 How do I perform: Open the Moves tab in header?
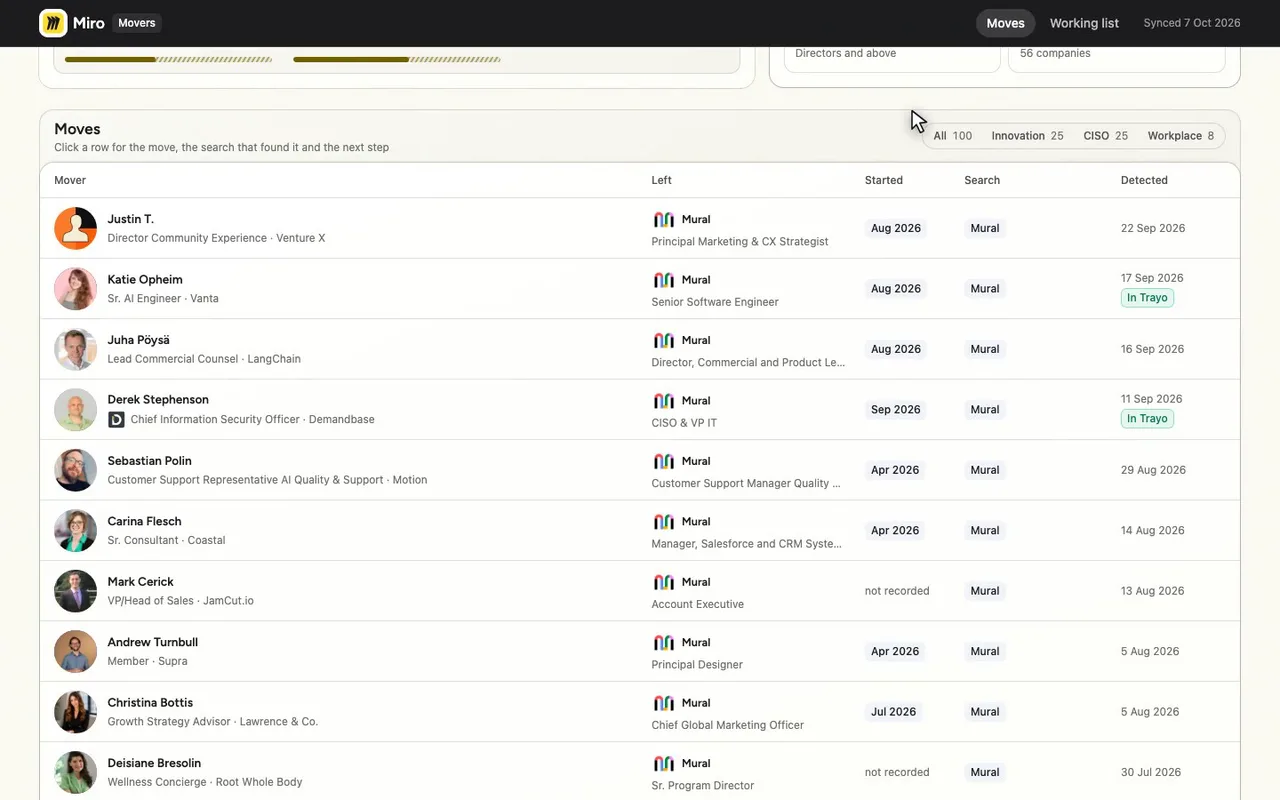pyautogui.click(x=1005, y=23)
